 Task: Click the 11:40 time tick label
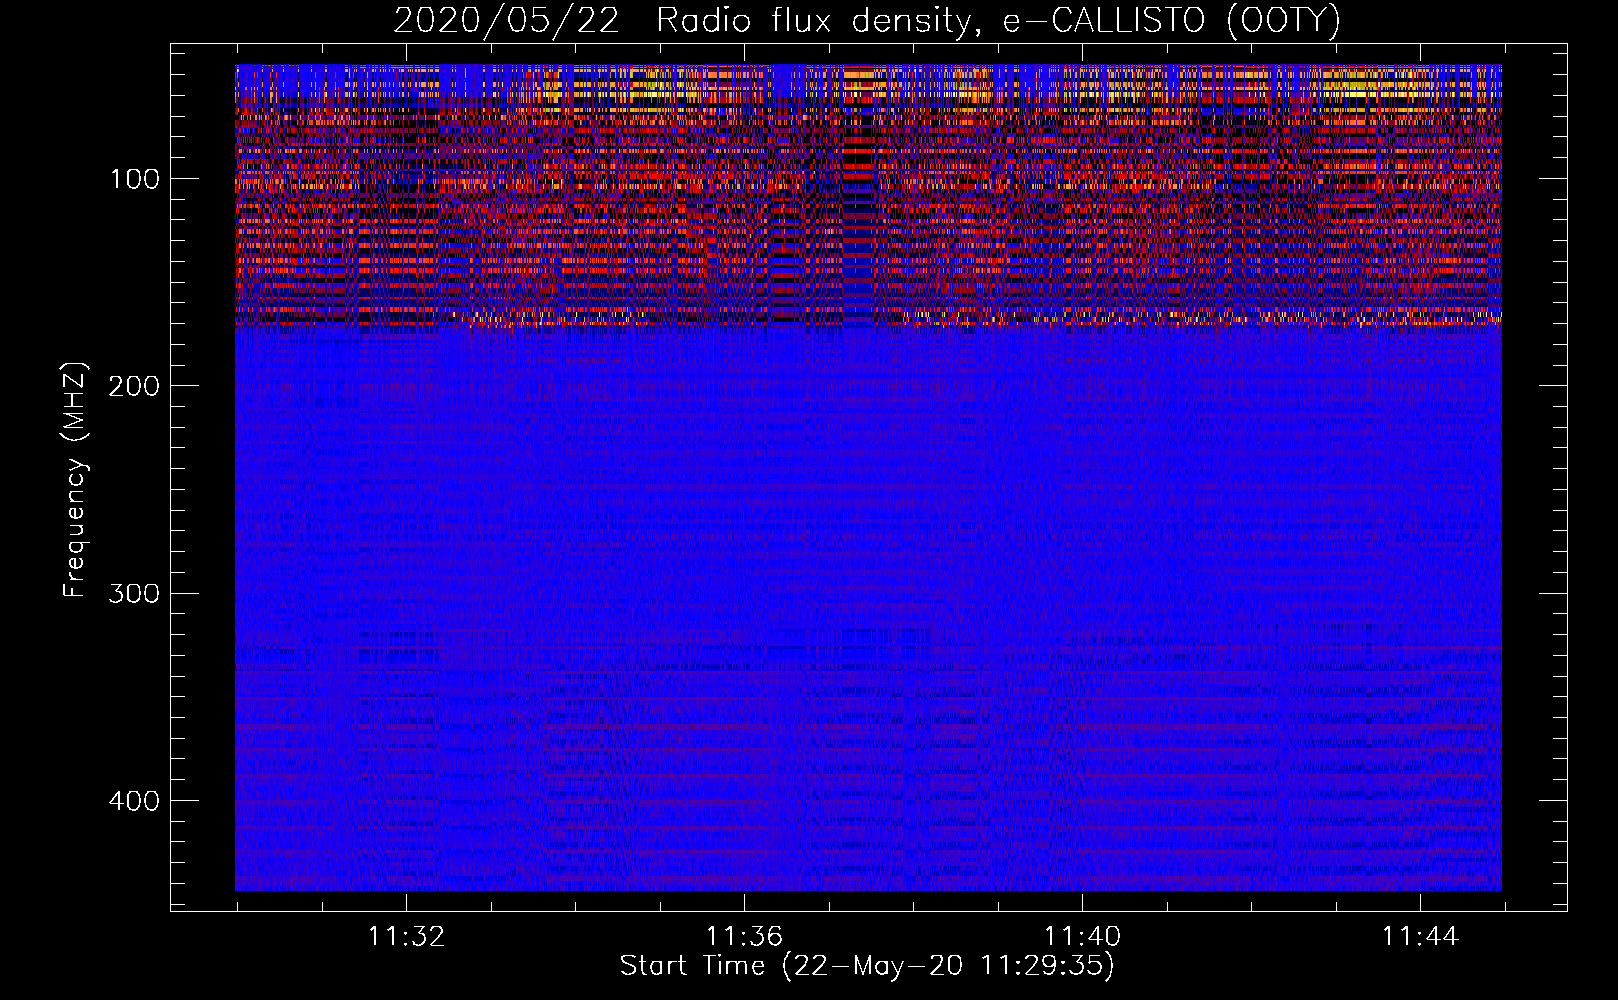pyautogui.click(x=1083, y=936)
